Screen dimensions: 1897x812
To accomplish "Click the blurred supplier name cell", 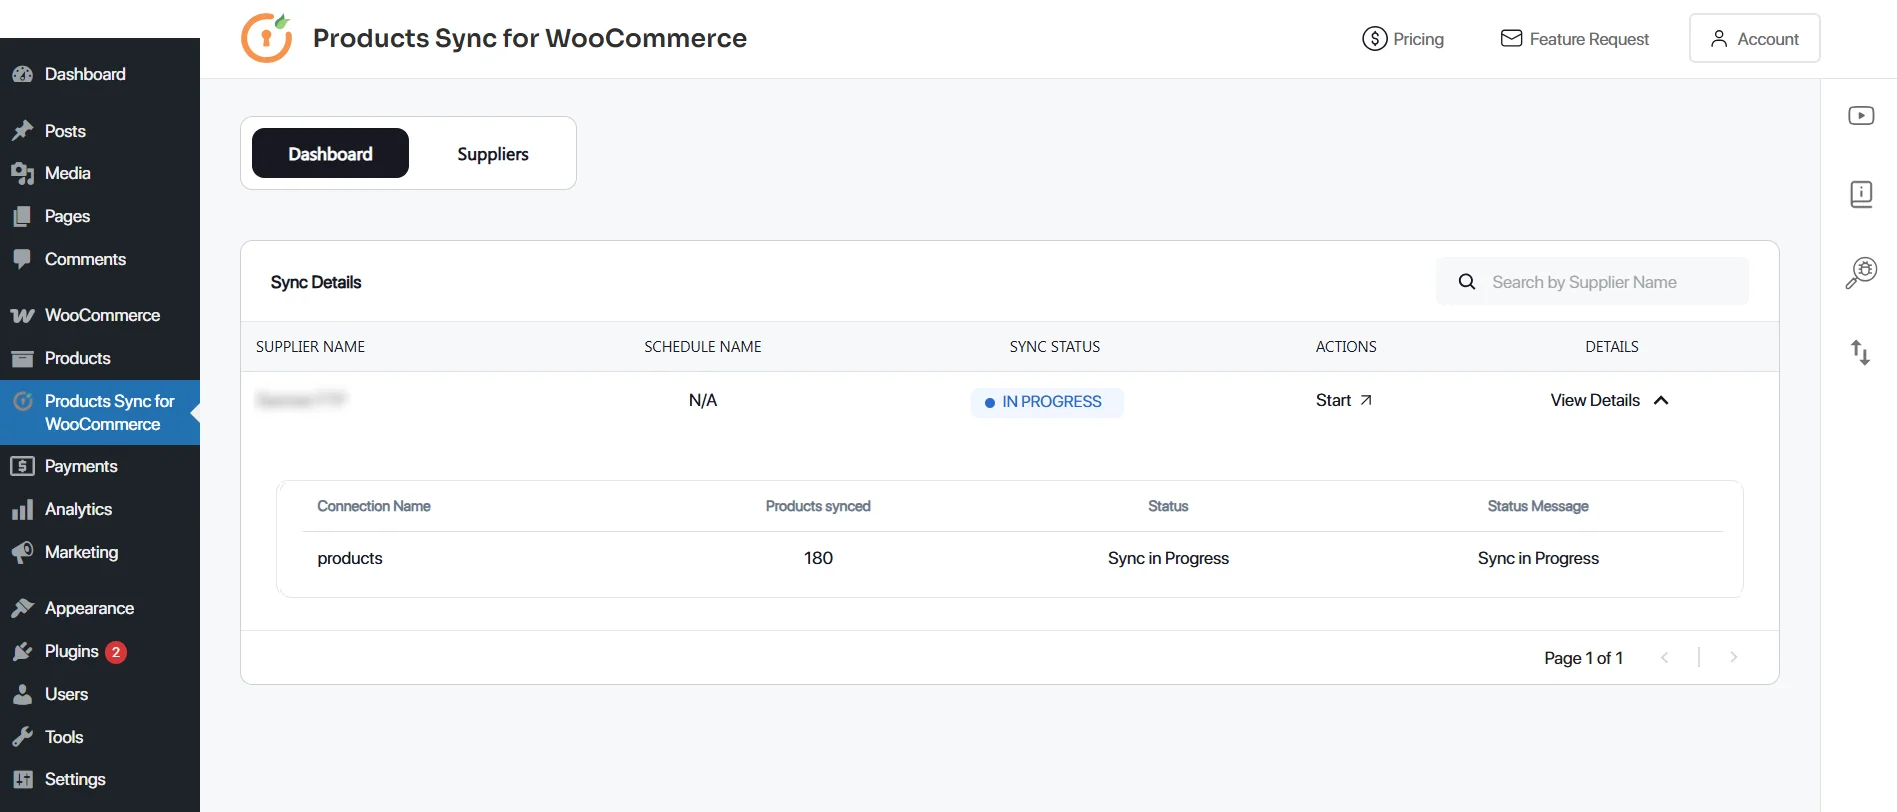I will coord(301,400).
